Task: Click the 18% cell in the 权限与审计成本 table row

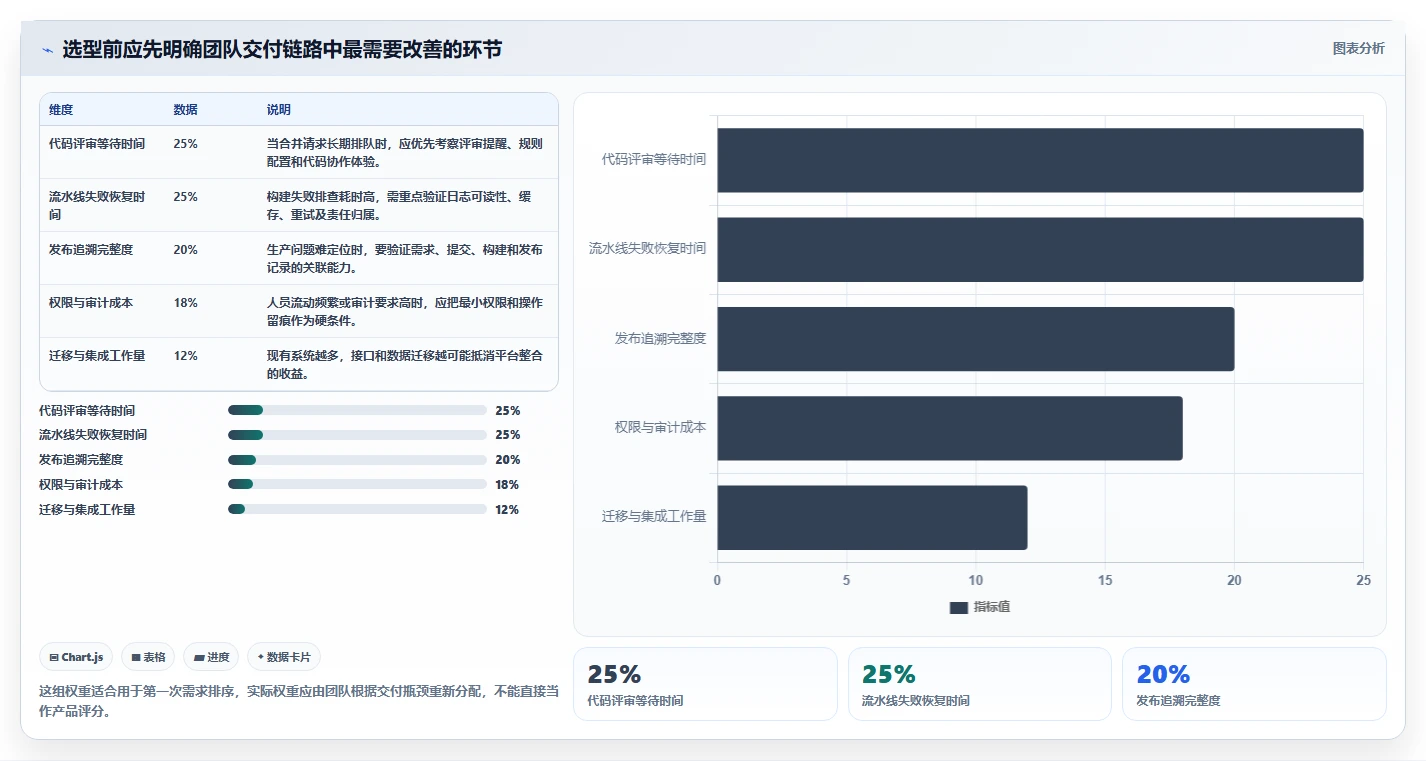Action: click(x=185, y=303)
